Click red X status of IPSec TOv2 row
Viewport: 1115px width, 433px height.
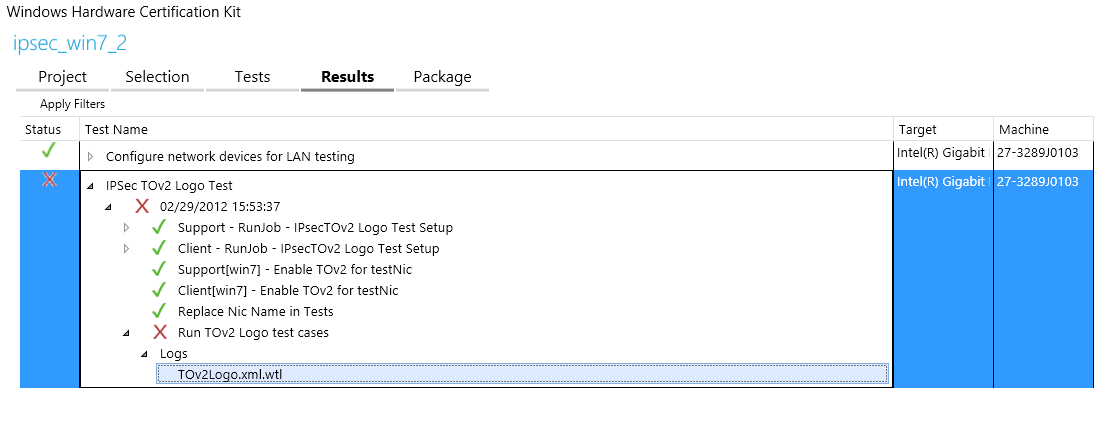(x=49, y=180)
